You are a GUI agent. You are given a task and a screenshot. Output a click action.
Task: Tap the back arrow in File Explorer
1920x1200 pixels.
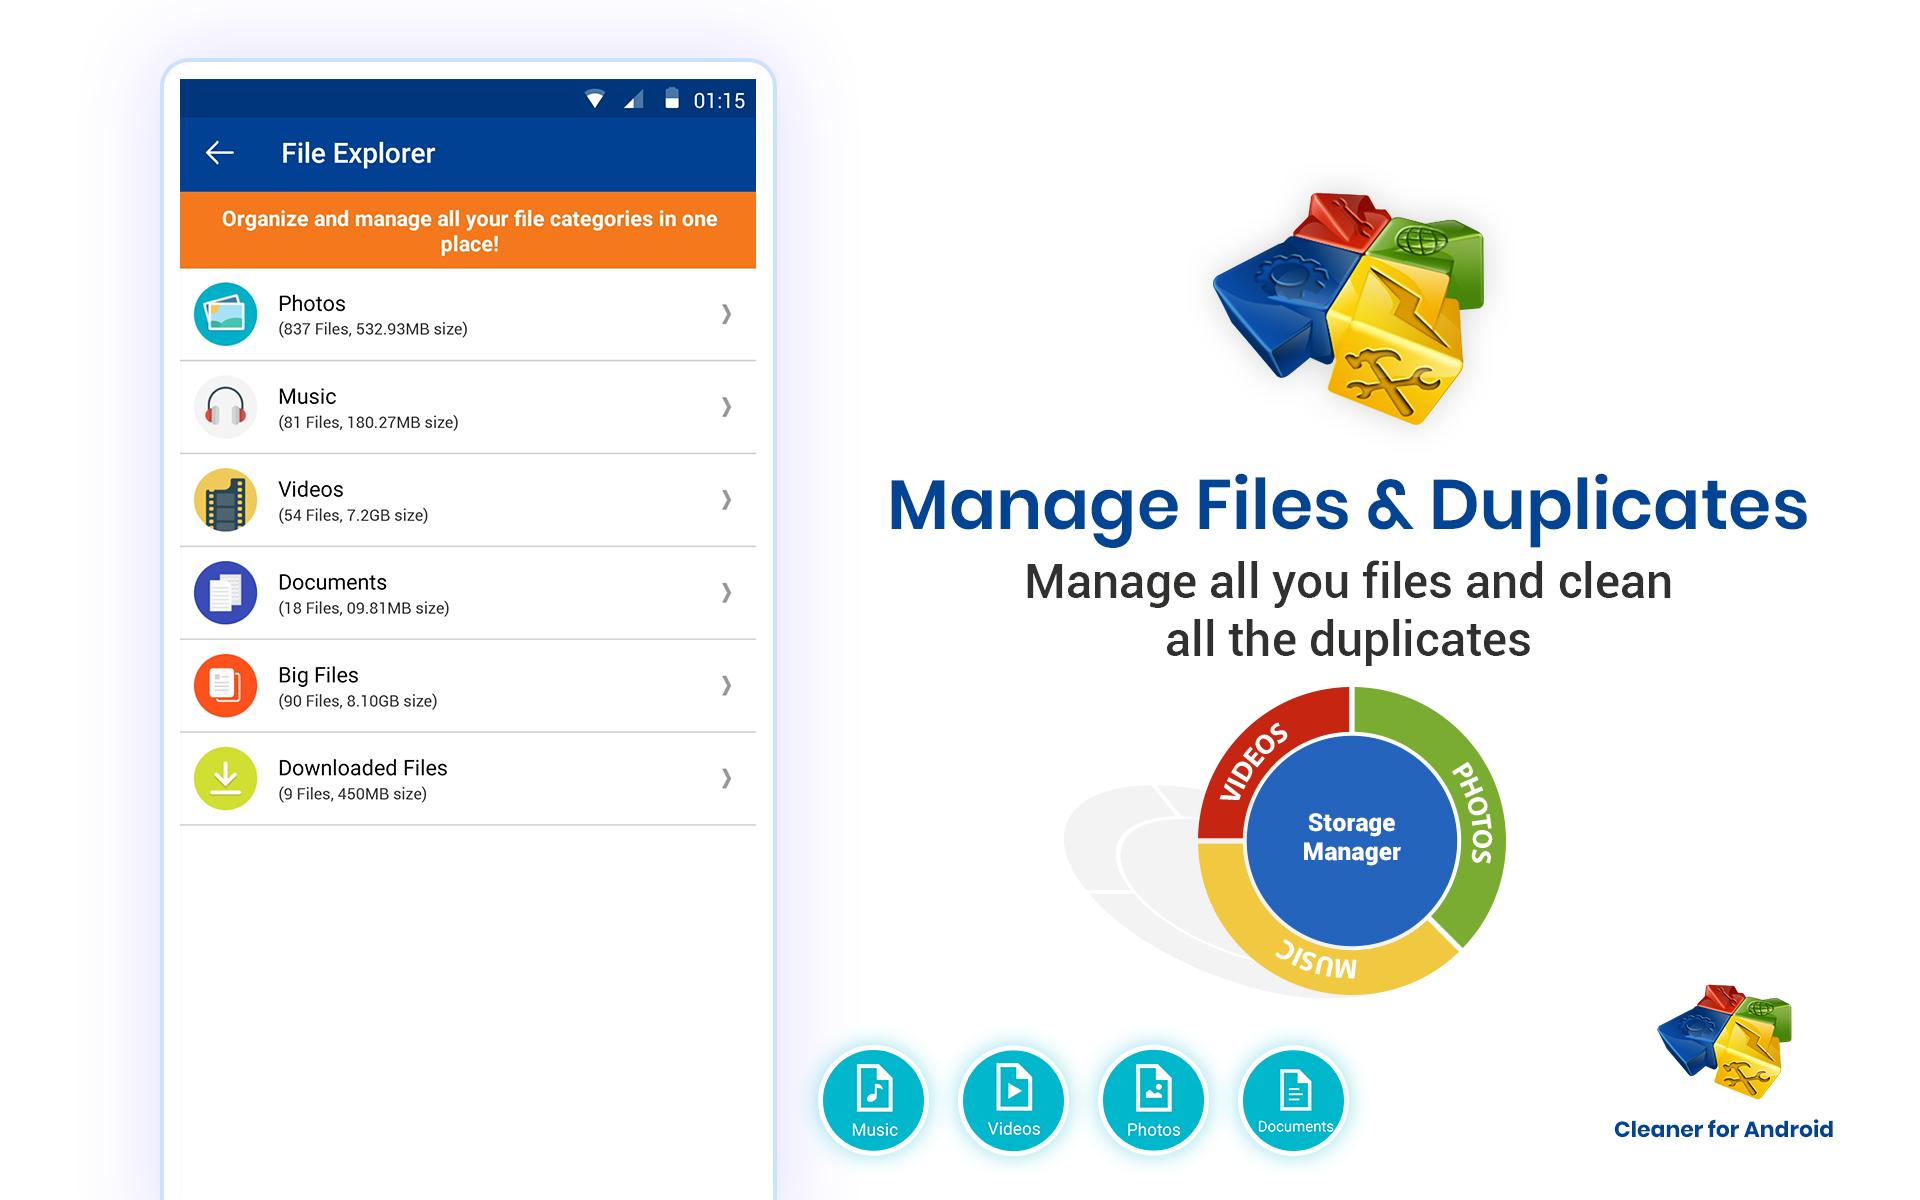pos(219,153)
